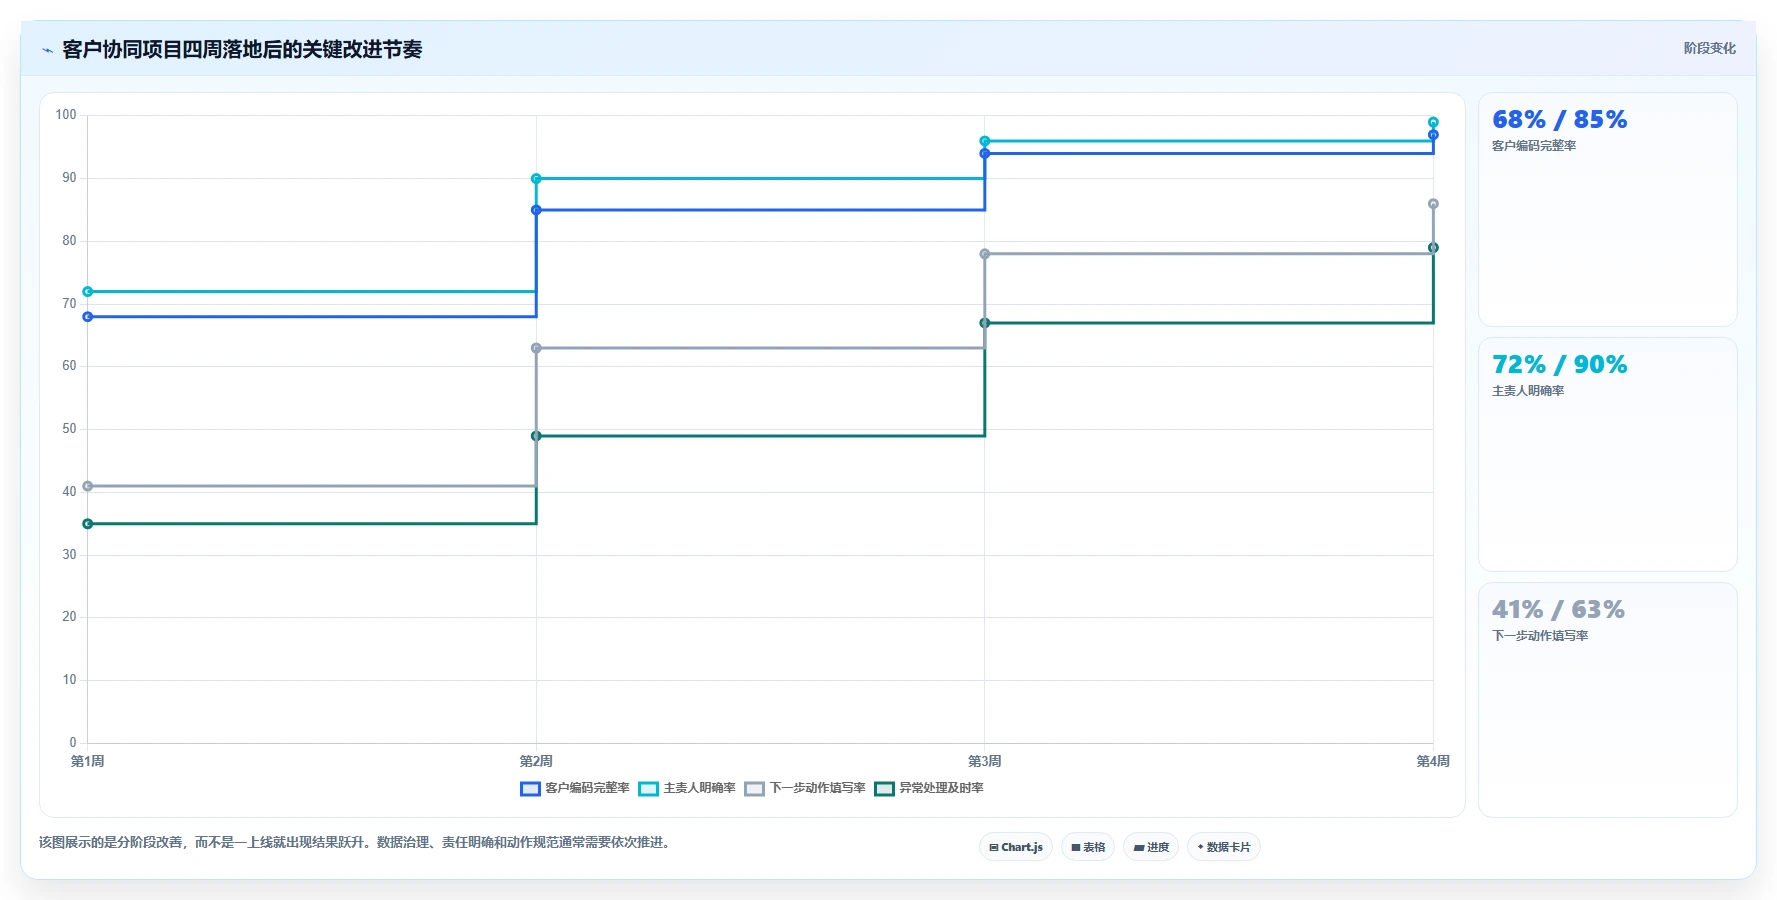The width and height of the screenshot is (1777, 900).
Task: Click 主责人明确率 data point at 第4周
Action: tap(1433, 122)
